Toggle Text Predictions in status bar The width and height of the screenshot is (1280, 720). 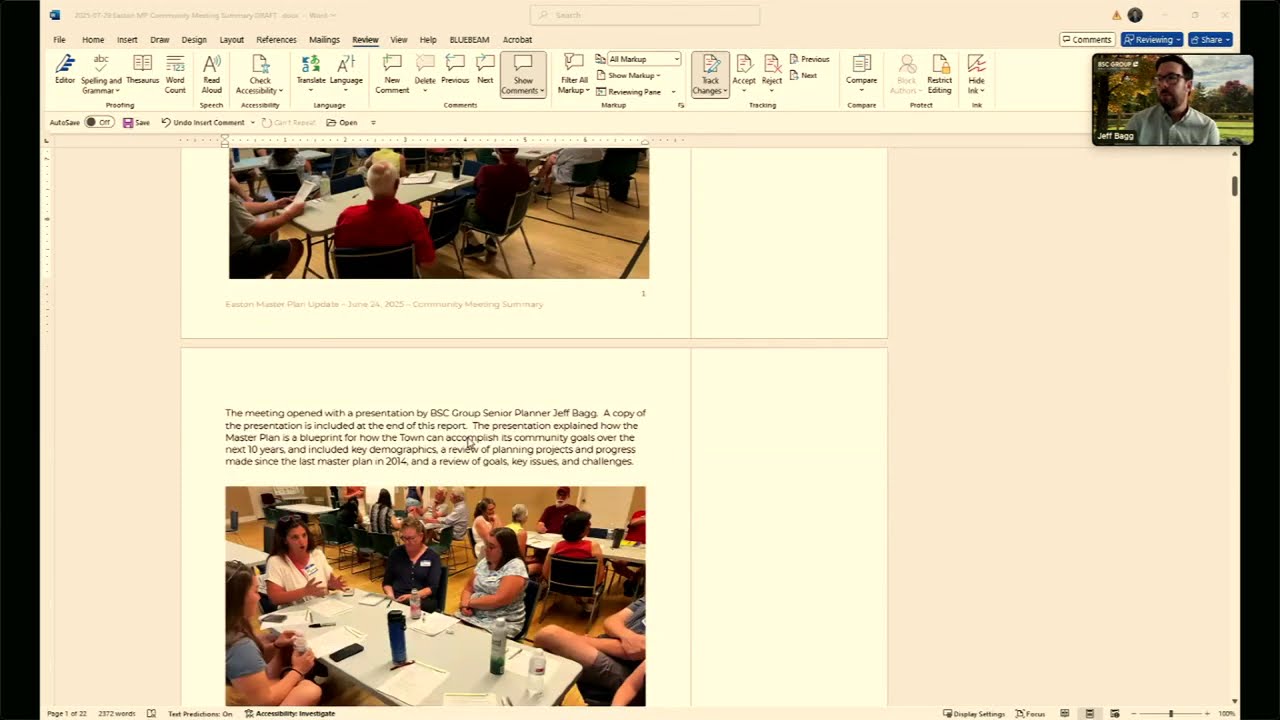pyautogui.click(x=200, y=713)
